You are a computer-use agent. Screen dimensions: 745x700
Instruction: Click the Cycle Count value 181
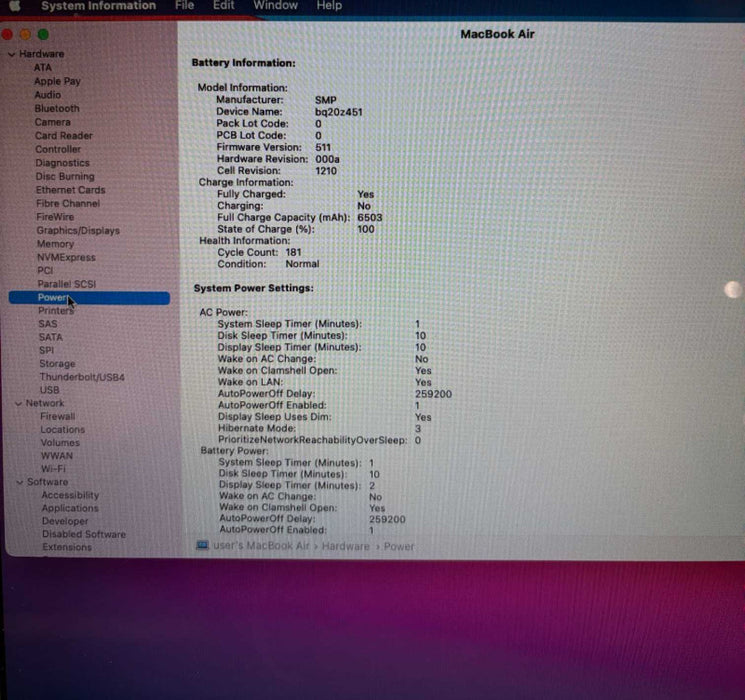[x=293, y=252]
